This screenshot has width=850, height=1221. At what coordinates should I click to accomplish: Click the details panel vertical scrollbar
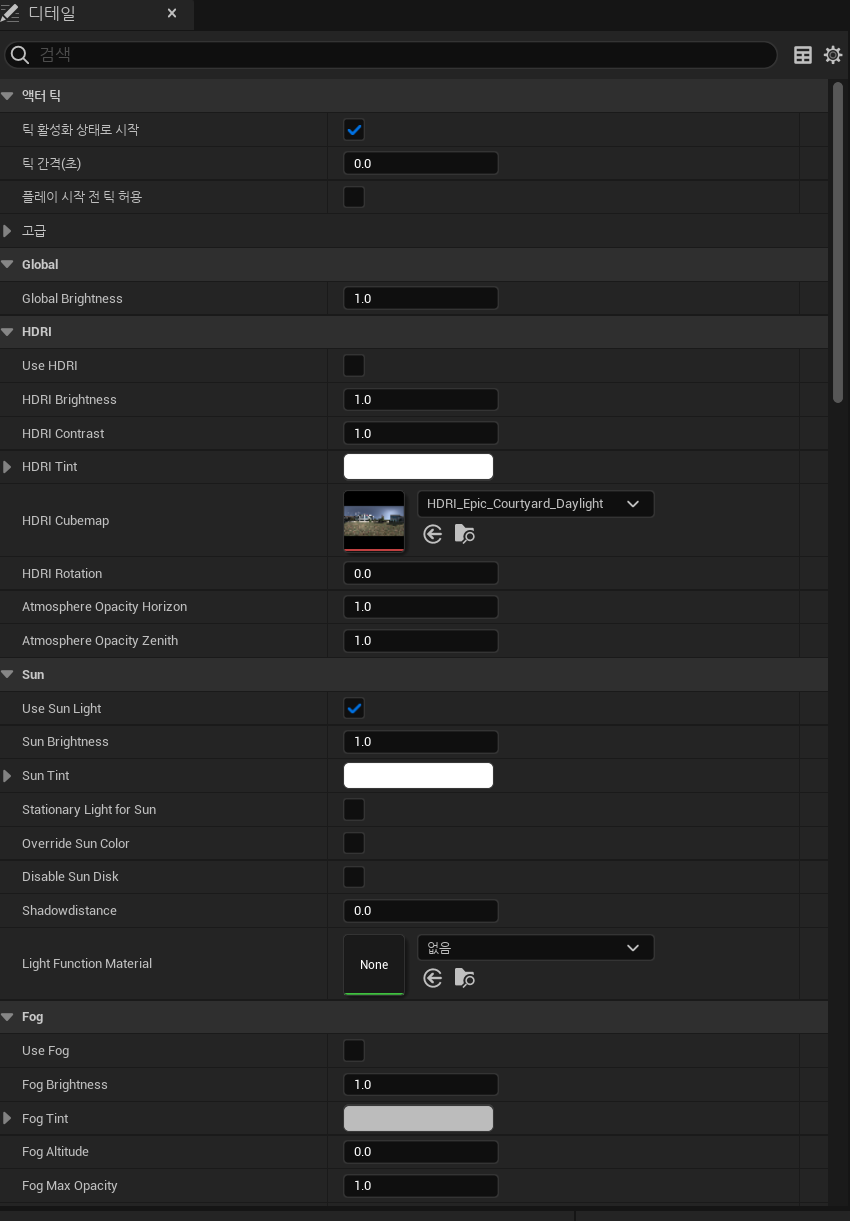pos(838,242)
